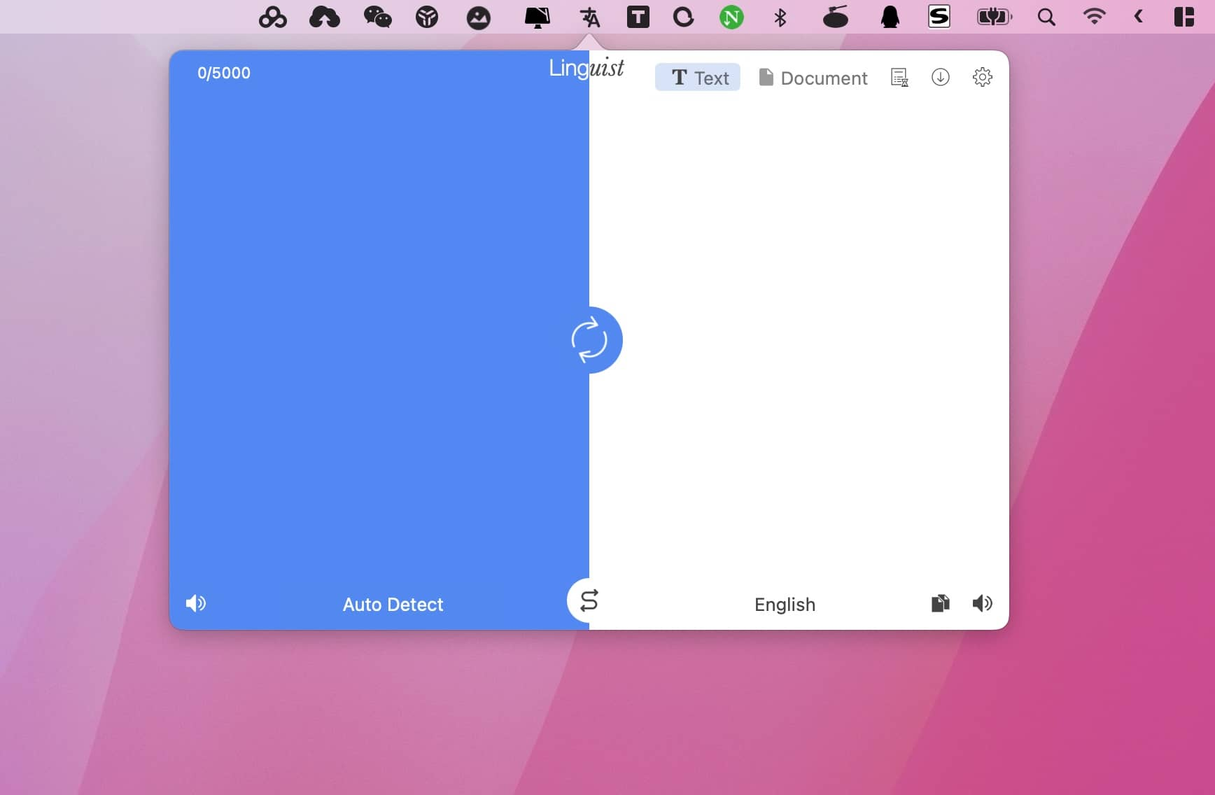Open WeChat from the menu bar
Viewport: 1215px width, 795px height.
pos(377,17)
